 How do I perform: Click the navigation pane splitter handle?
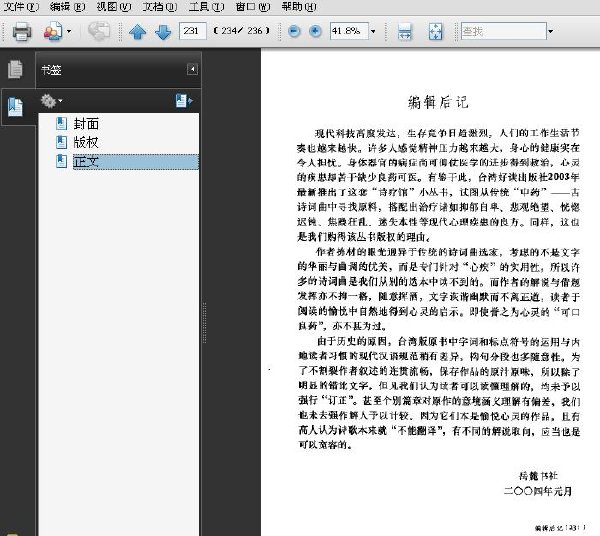pyautogui.click(x=204, y=323)
